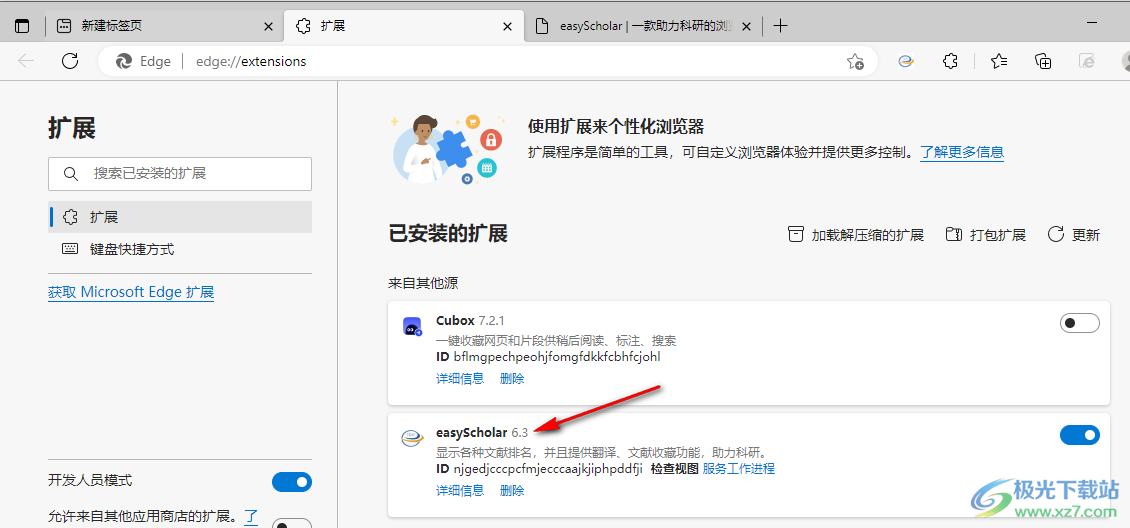Viewport: 1130px width, 528px height.
Task: Click the 了解 link beside other stores text
Action: pos(251,516)
